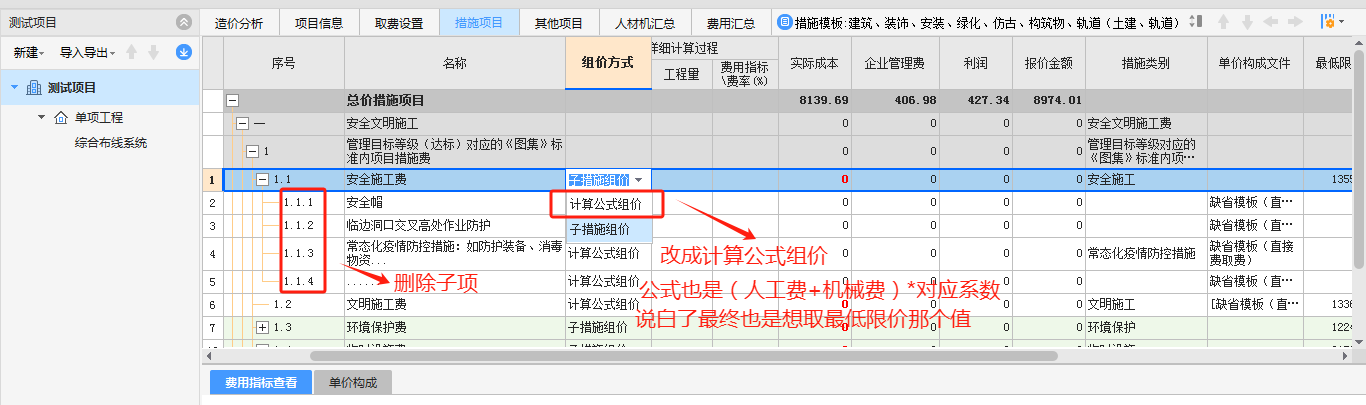
Task: Switch to 造价分析 tab
Action: [240, 22]
